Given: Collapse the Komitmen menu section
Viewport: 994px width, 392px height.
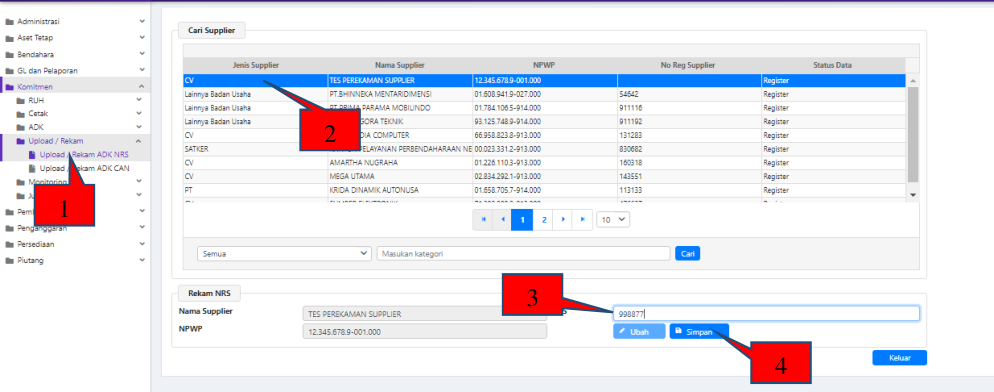Looking at the screenshot, I should (x=141, y=87).
